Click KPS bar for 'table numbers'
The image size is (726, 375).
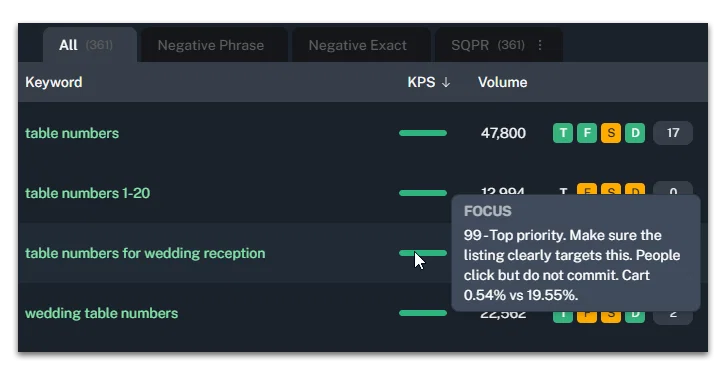point(423,133)
